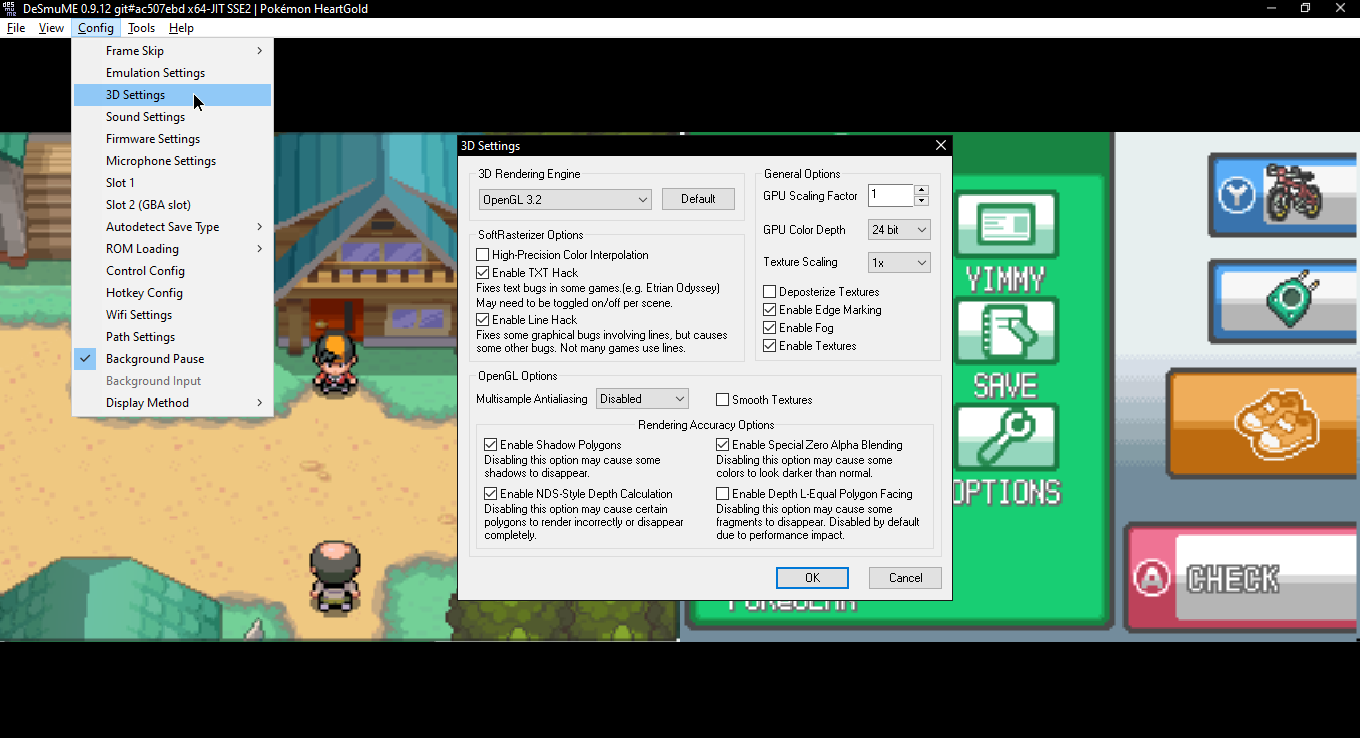This screenshot has width=1360, height=738.
Task: Open the Tools menu
Action: 141,28
